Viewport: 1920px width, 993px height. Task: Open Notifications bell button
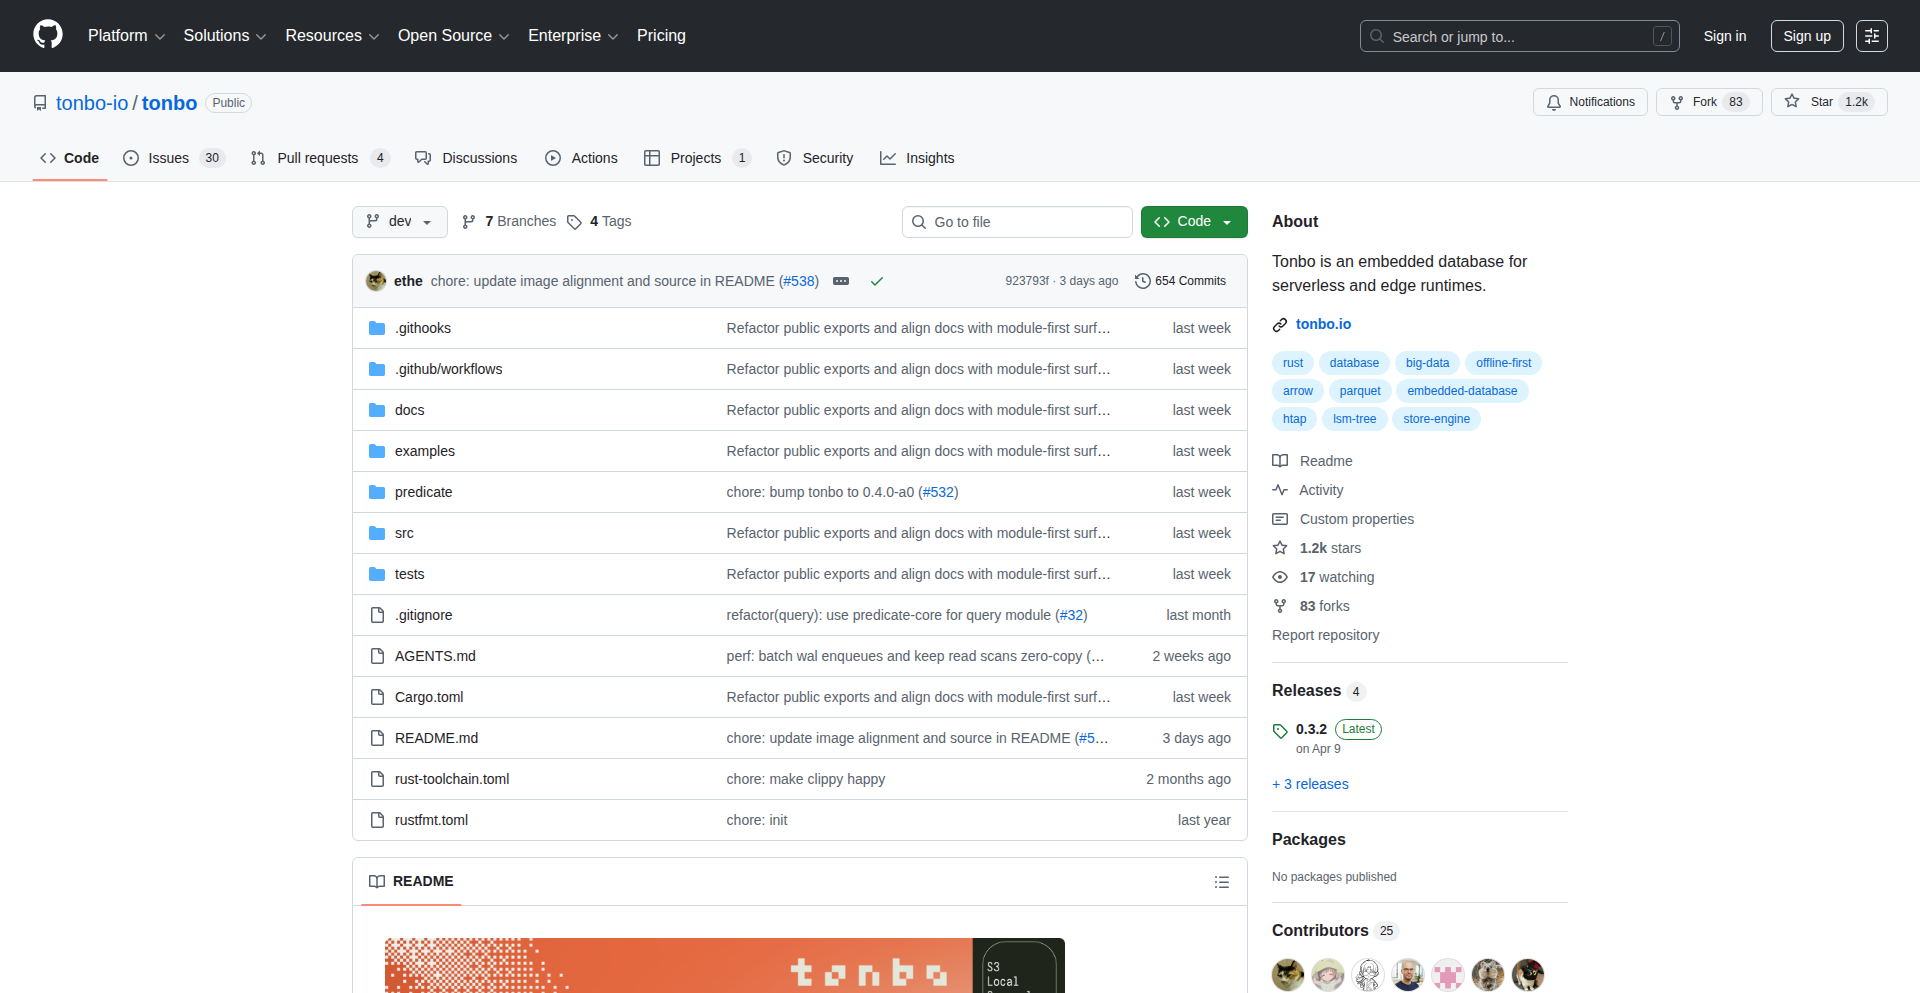pyautogui.click(x=1590, y=102)
